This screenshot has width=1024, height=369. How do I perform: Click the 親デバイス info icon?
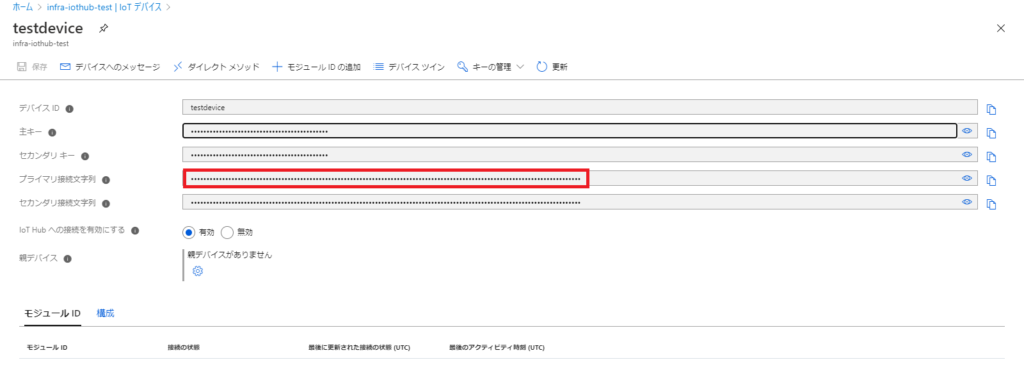67,259
